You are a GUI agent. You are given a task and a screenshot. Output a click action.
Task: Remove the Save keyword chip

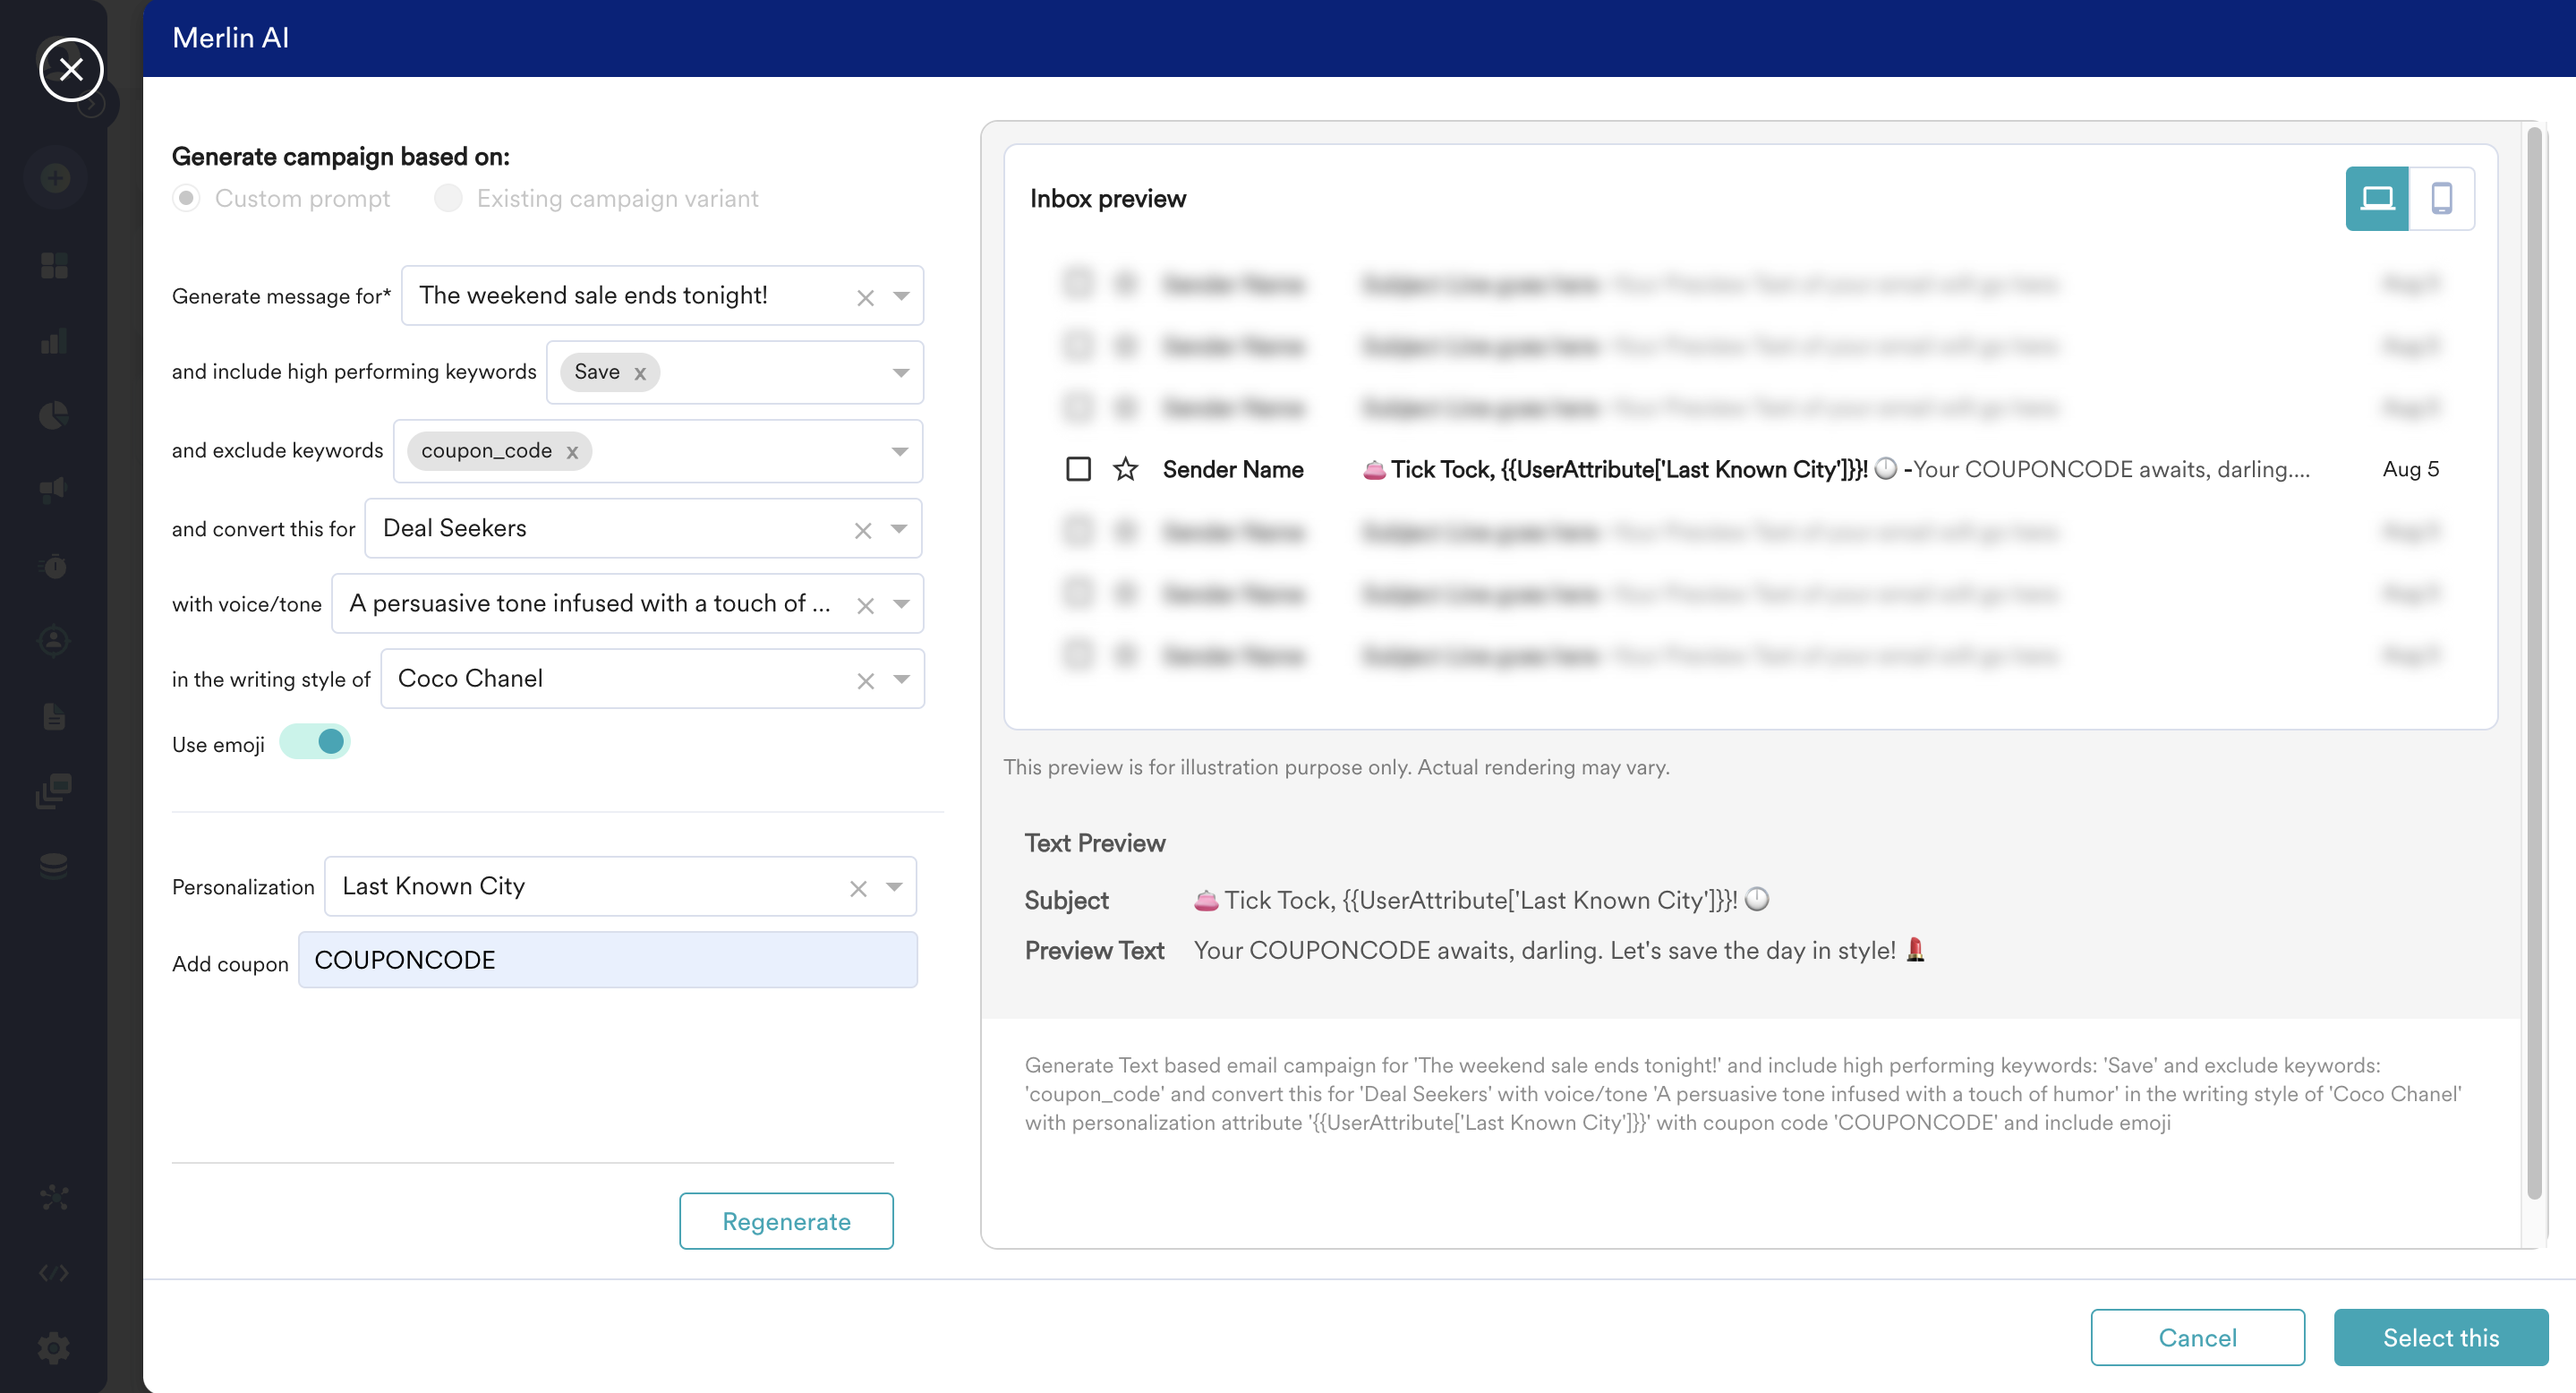pos(640,373)
